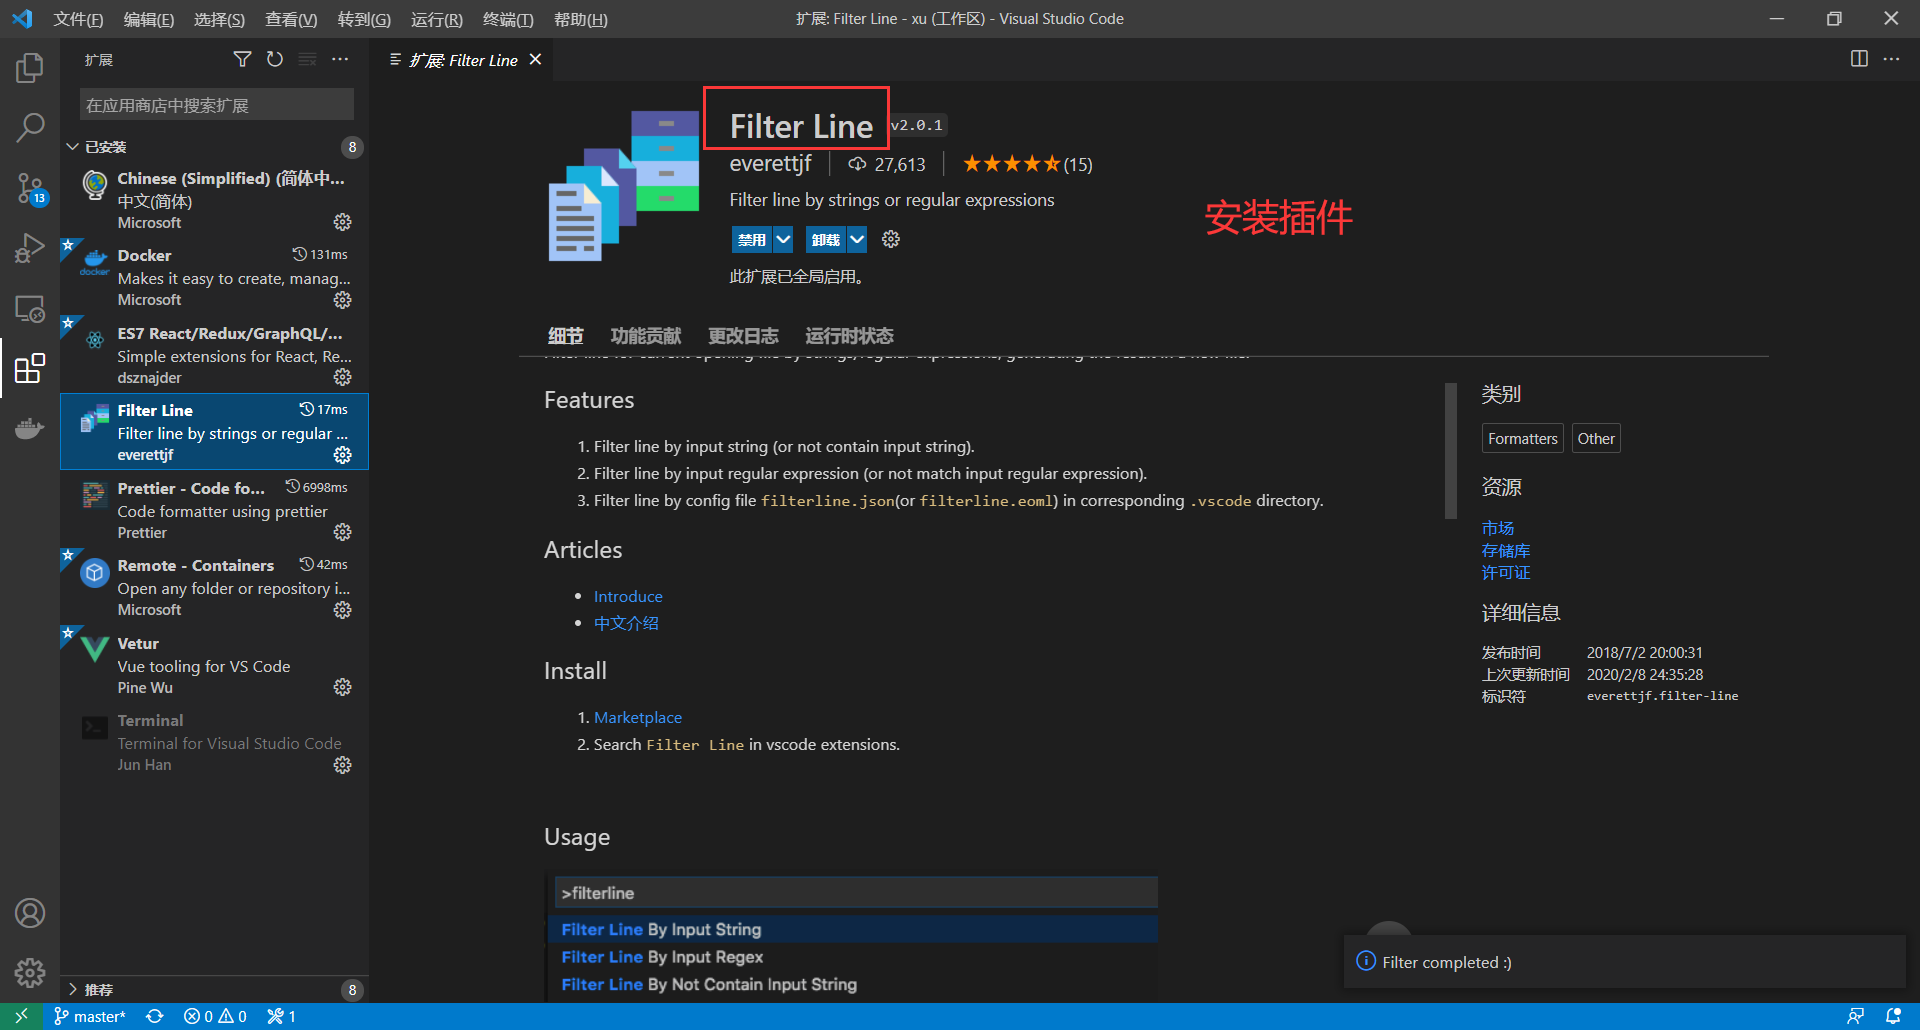Open the Search view in activity bar

pyautogui.click(x=30, y=127)
